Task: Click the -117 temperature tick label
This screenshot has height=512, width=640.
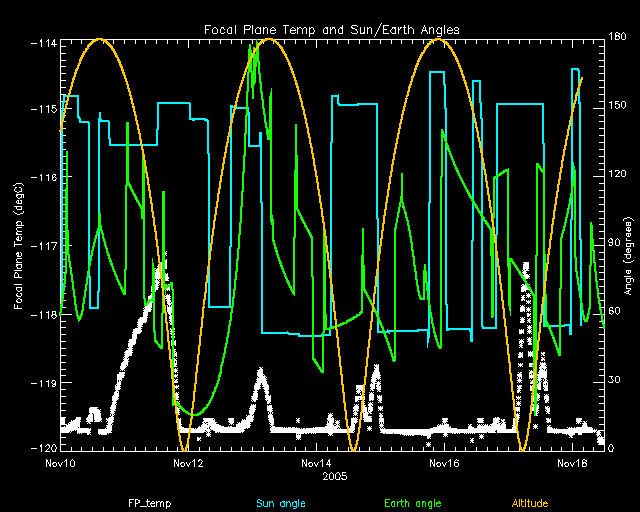Action: point(42,245)
